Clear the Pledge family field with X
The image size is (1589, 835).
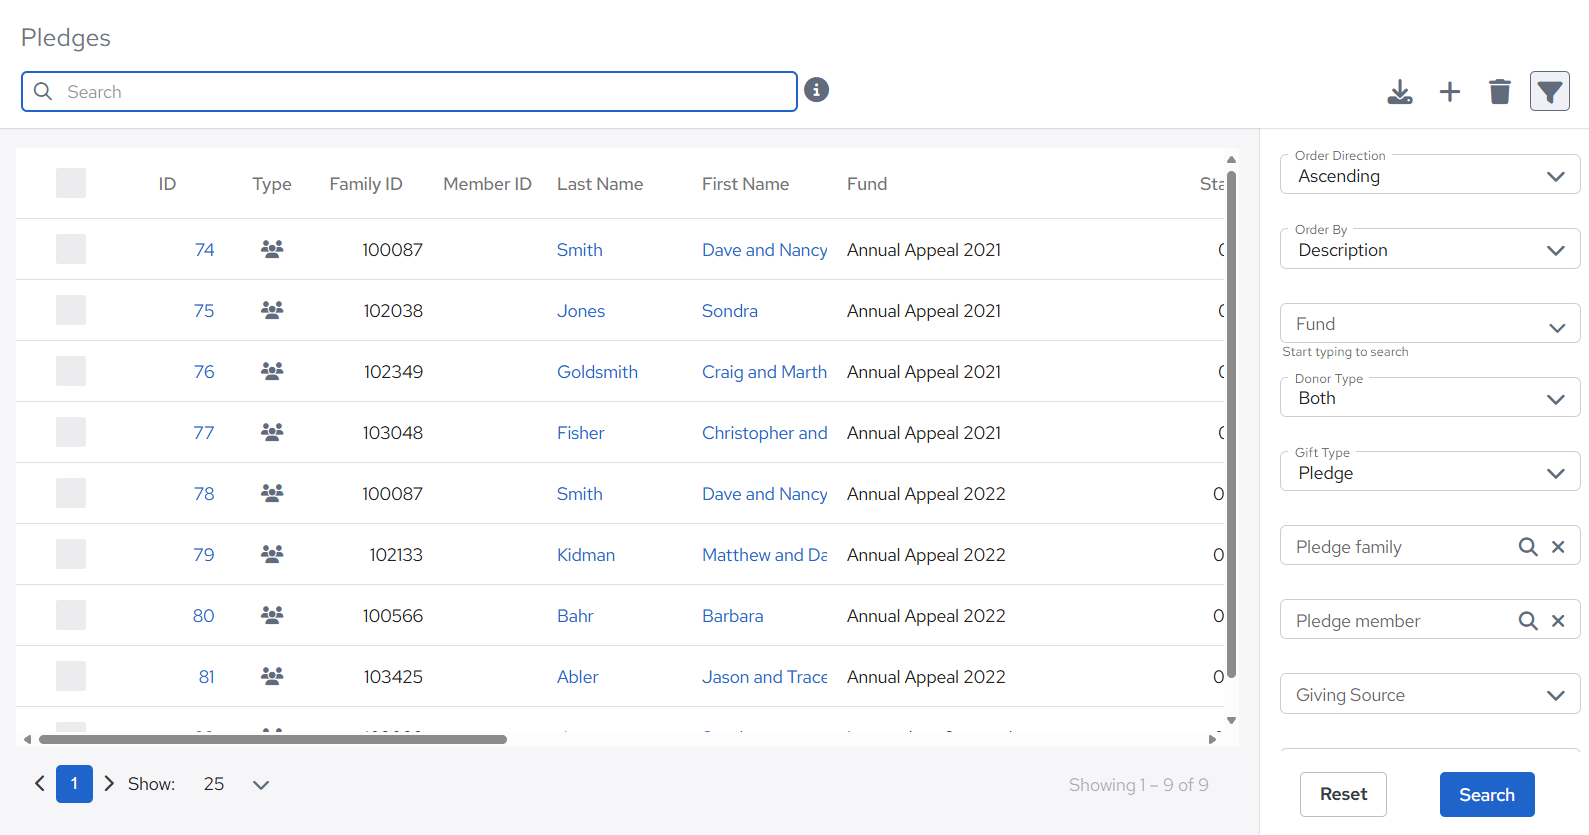tap(1558, 547)
